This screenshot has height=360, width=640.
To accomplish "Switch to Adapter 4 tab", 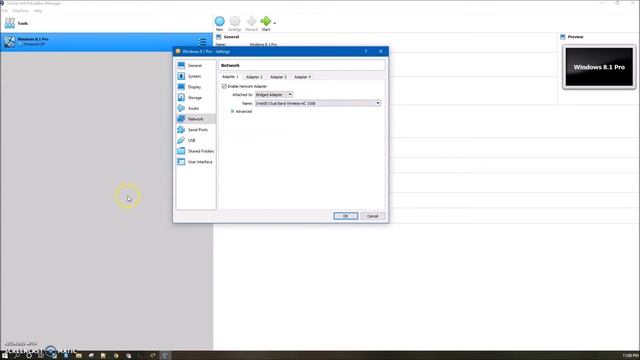I will 302,77.
